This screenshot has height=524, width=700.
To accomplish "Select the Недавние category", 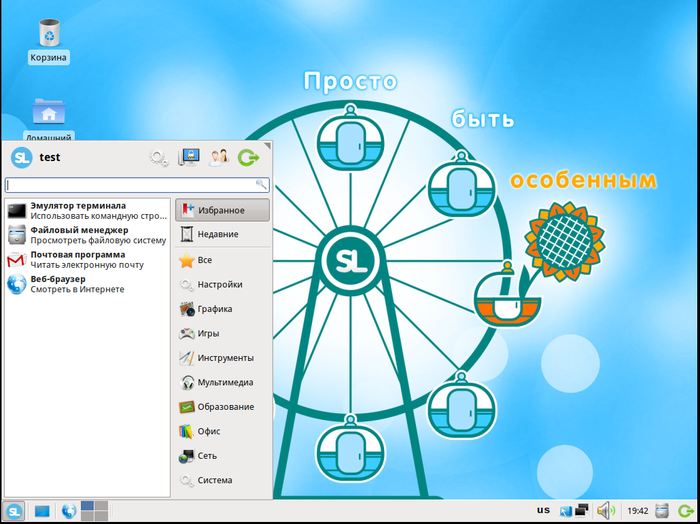I will pos(222,235).
